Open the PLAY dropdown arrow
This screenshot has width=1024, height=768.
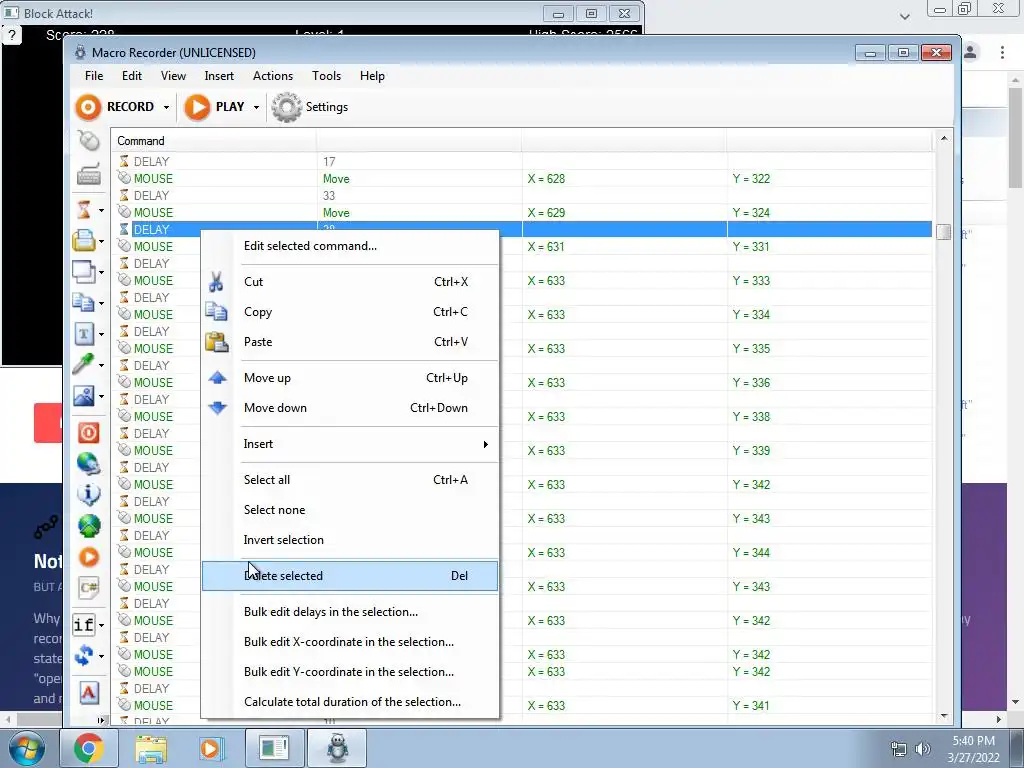click(x=256, y=107)
